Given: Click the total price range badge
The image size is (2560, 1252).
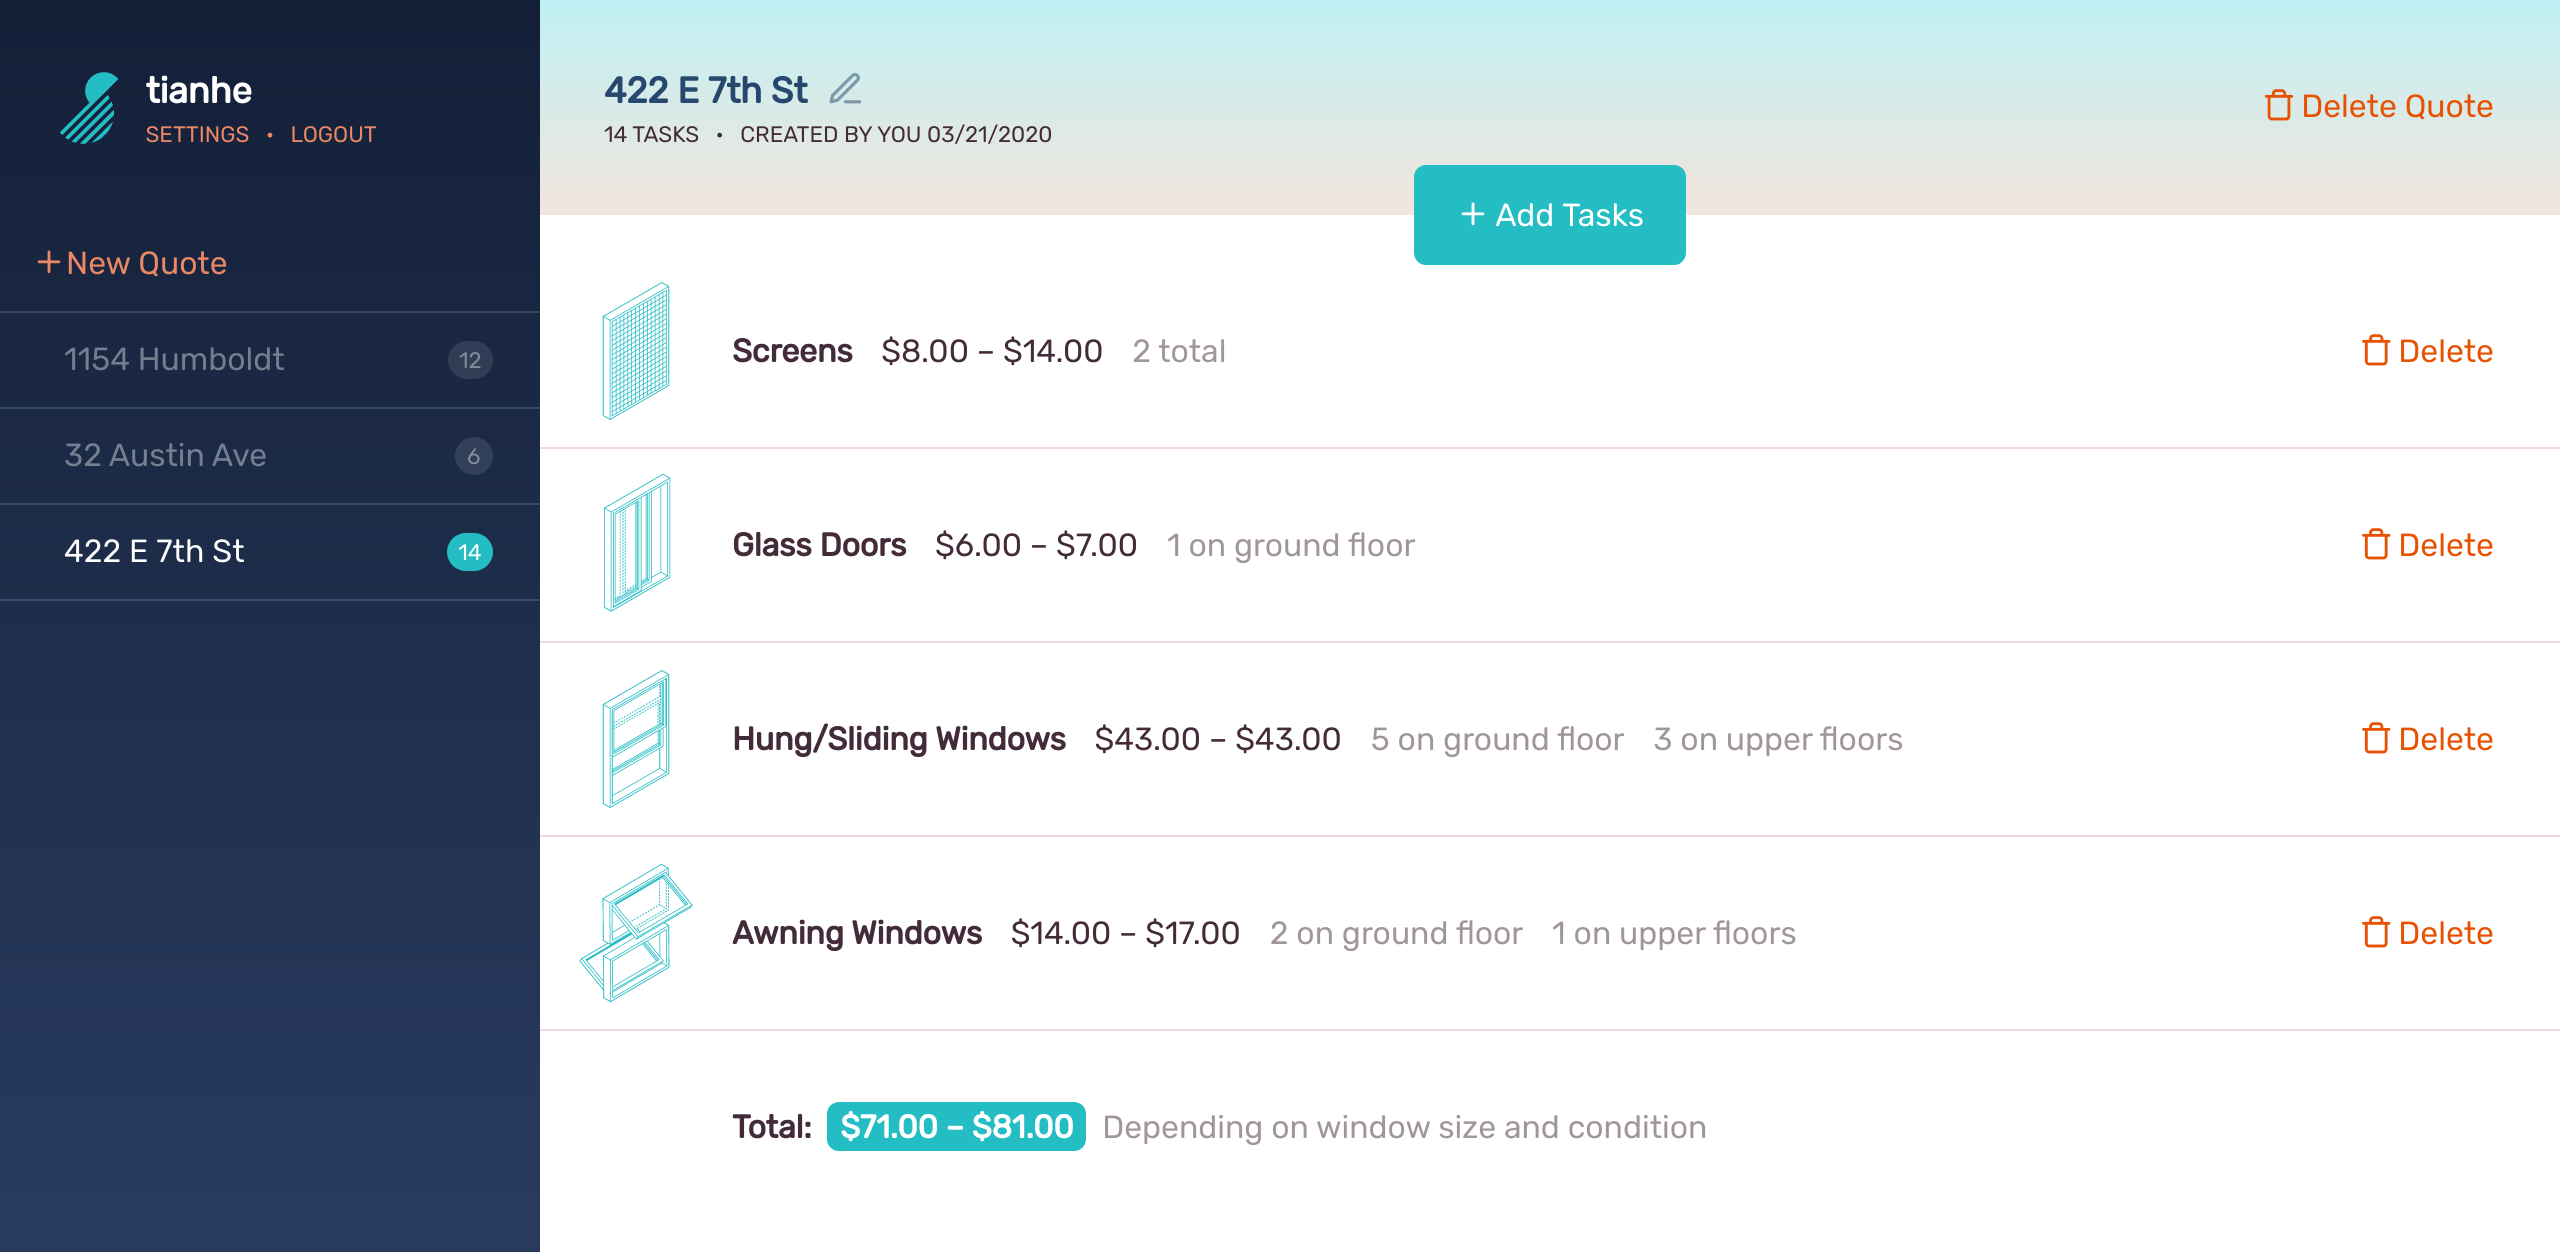Looking at the screenshot, I should (956, 1127).
